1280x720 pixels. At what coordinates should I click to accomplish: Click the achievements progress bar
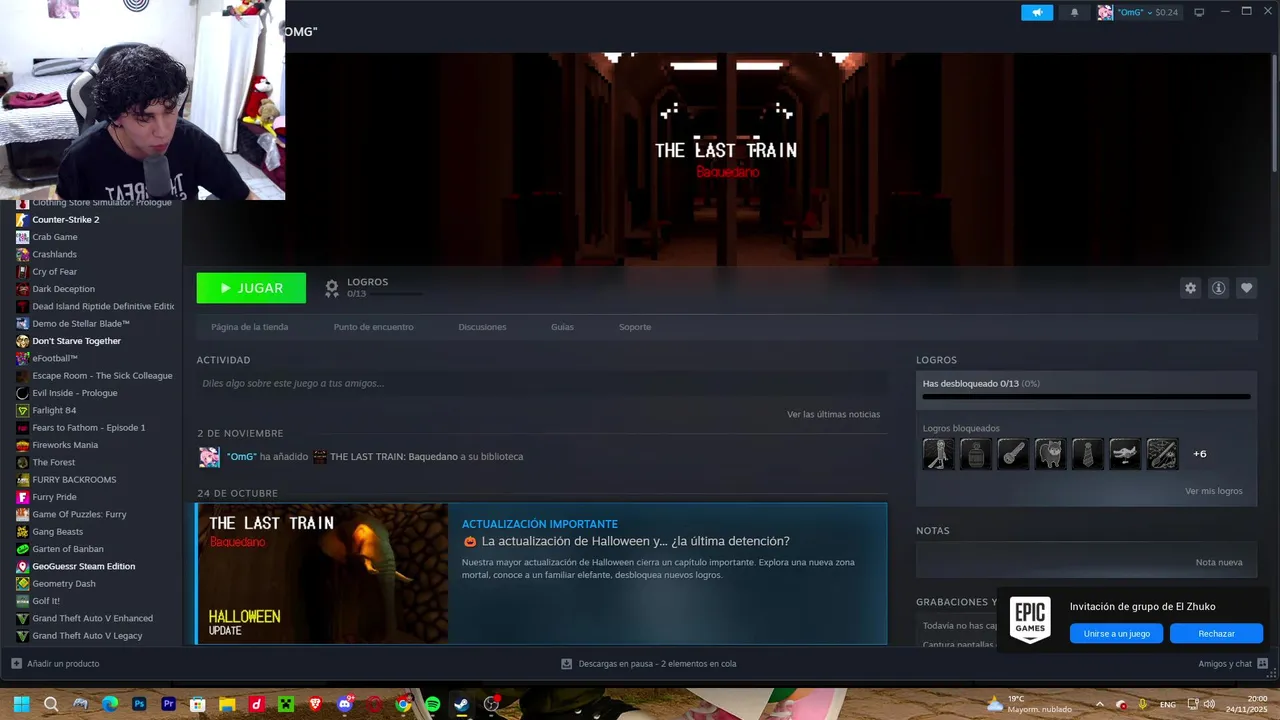1086,396
